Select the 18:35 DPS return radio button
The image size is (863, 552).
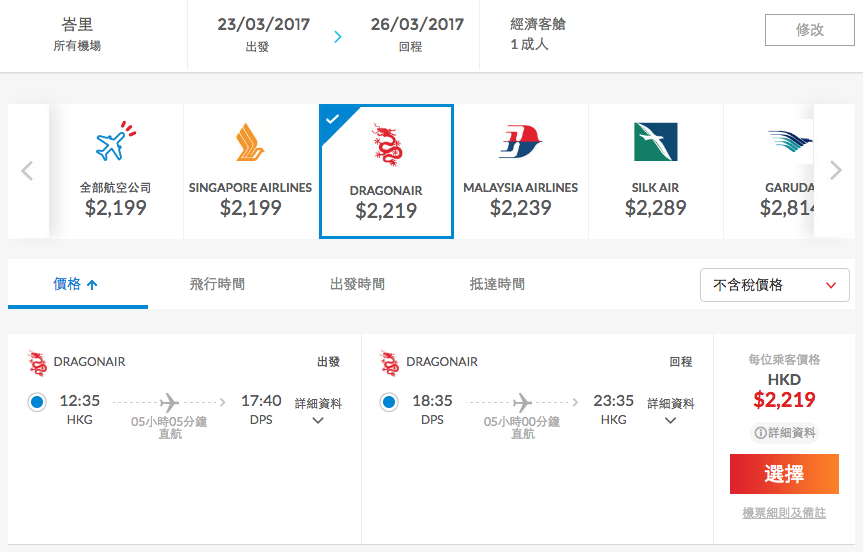coord(389,402)
